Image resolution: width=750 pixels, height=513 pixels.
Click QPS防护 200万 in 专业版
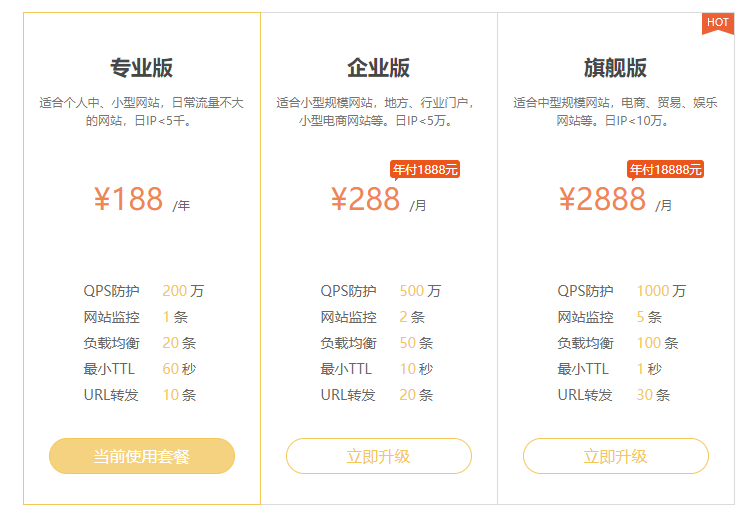143,291
